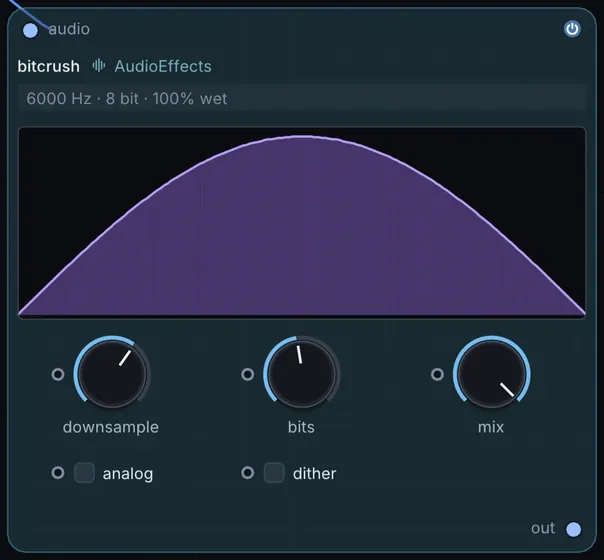Click the out port label
Image resolution: width=604 pixels, height=560 pixels.
tap(543, 528)
